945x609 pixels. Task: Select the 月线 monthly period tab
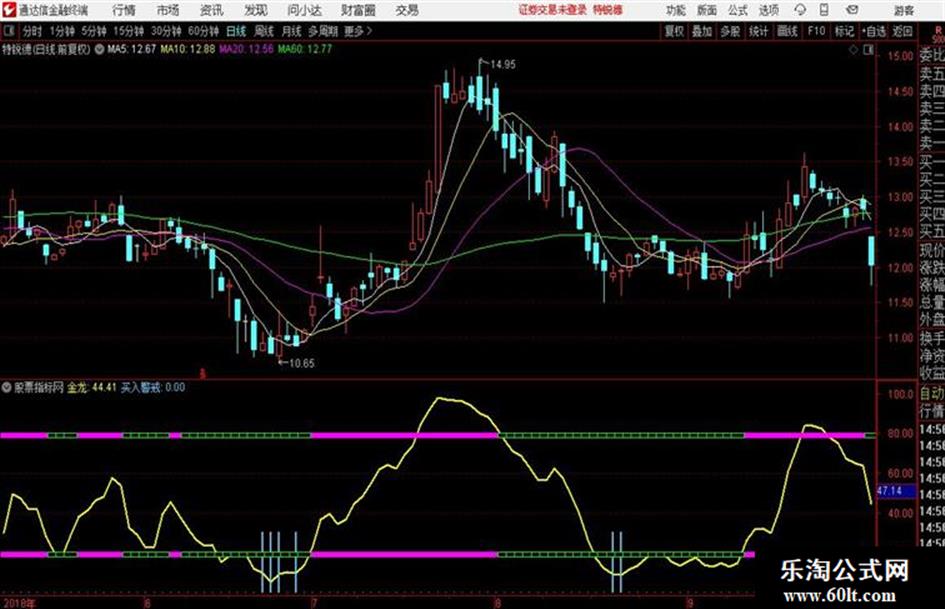pos(291,31)
